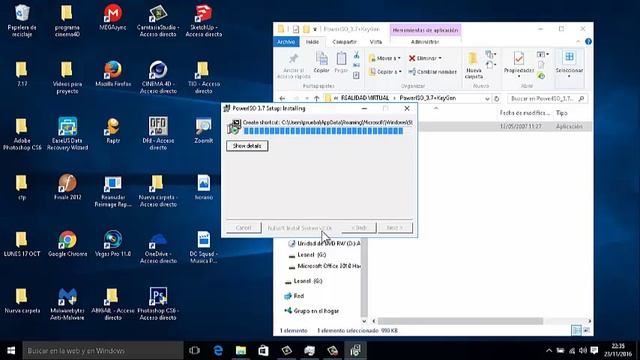Image resolution: width=640 pixels, height=360 pixels.
Task: Click the Explorer horizontal scrollbar
Action: point(460,321)
